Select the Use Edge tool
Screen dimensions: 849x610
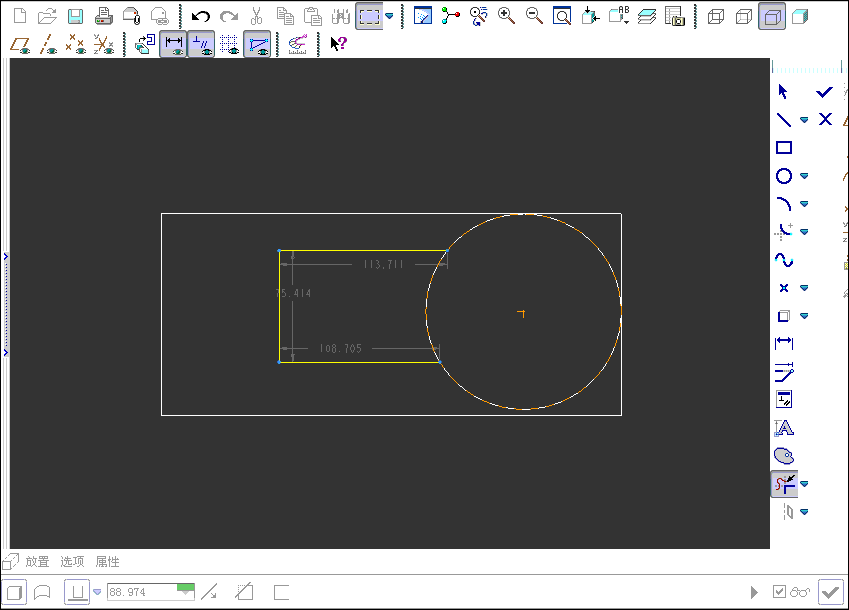click(x=784, y=316)
